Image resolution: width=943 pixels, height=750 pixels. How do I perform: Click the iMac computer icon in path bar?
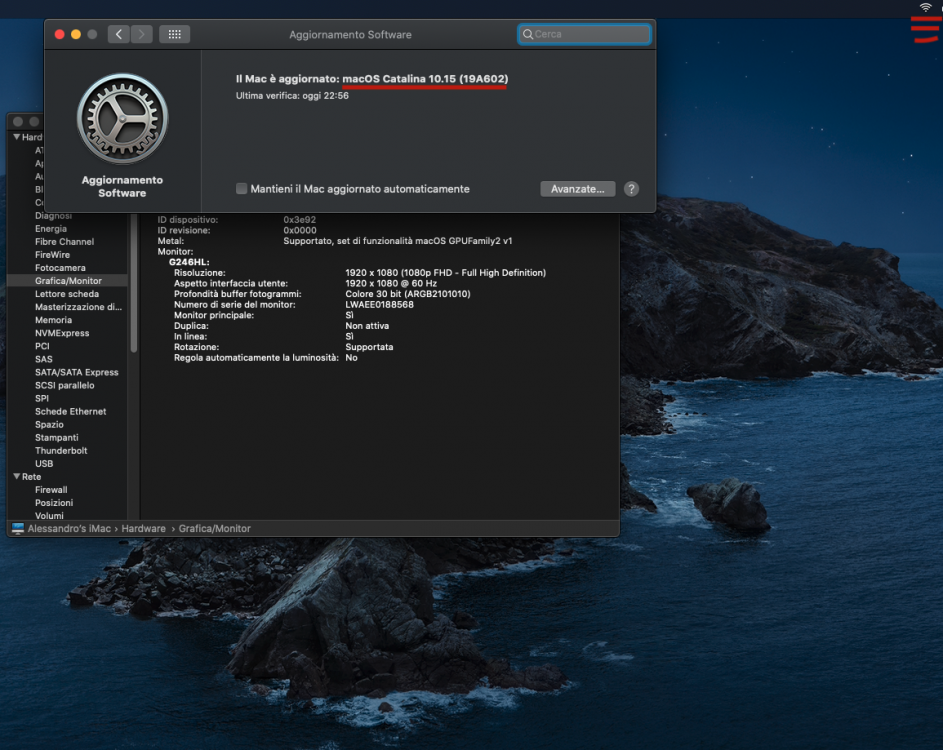[18, 529]
